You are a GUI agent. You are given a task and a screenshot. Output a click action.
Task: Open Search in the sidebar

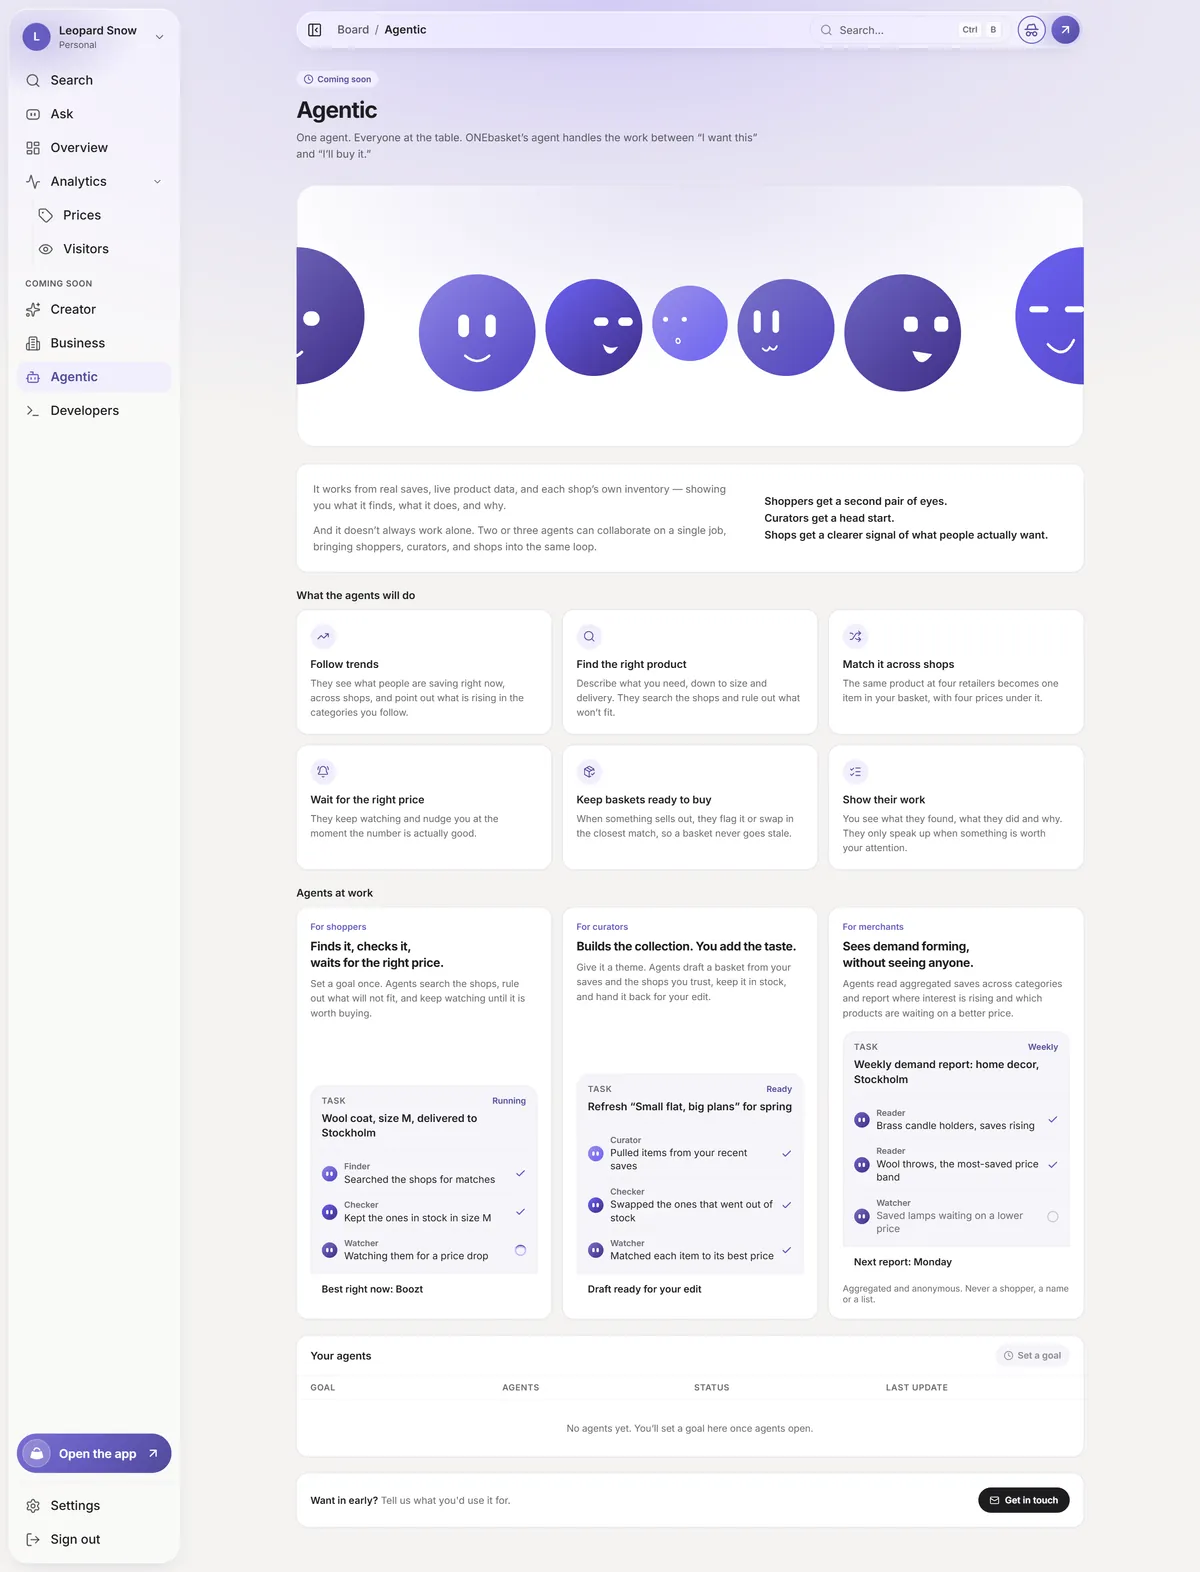pyautogui.click(x=94, y=80)
